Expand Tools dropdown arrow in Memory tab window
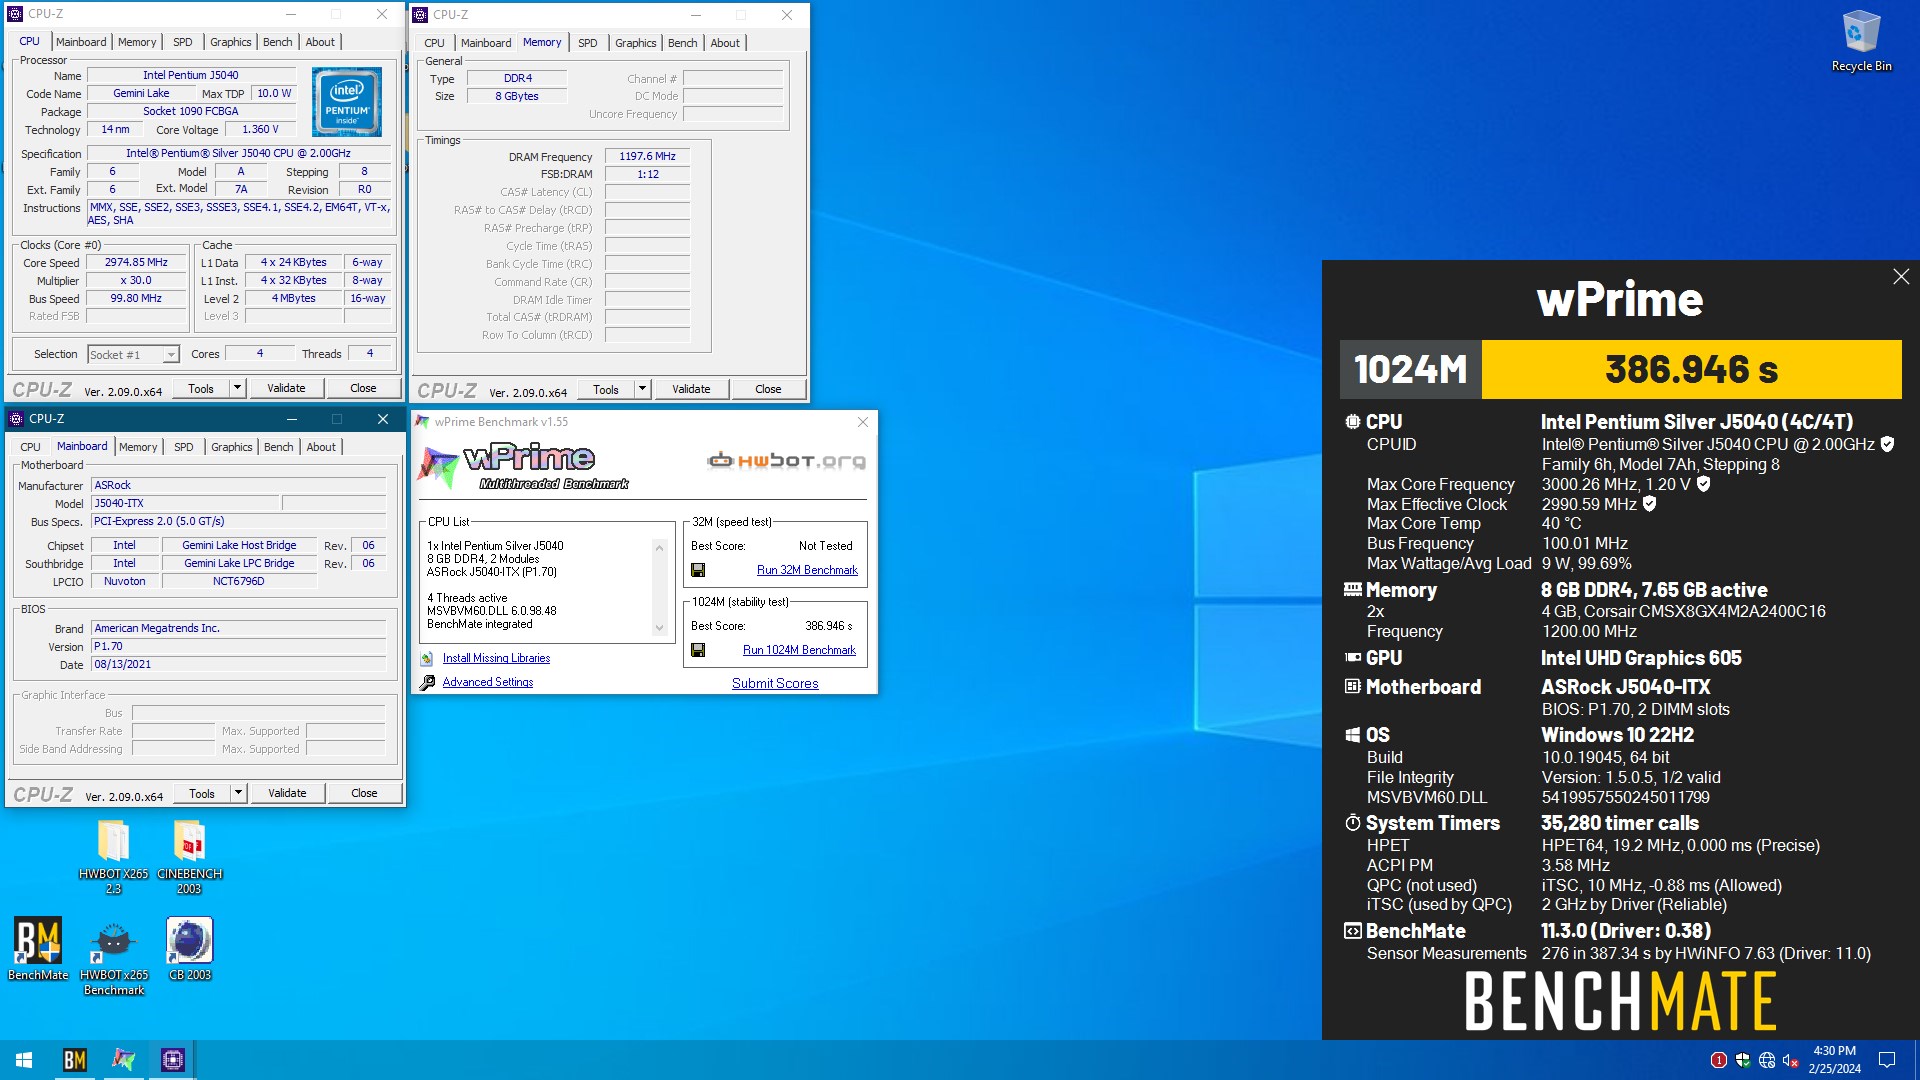1920x1080 pixels. 642,389
